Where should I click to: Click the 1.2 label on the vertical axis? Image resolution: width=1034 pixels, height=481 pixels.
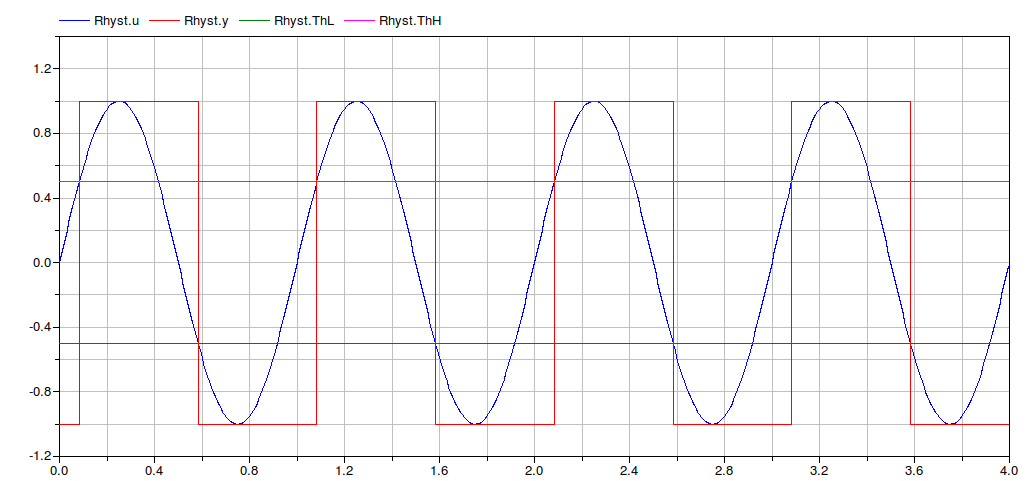point(41,68)
